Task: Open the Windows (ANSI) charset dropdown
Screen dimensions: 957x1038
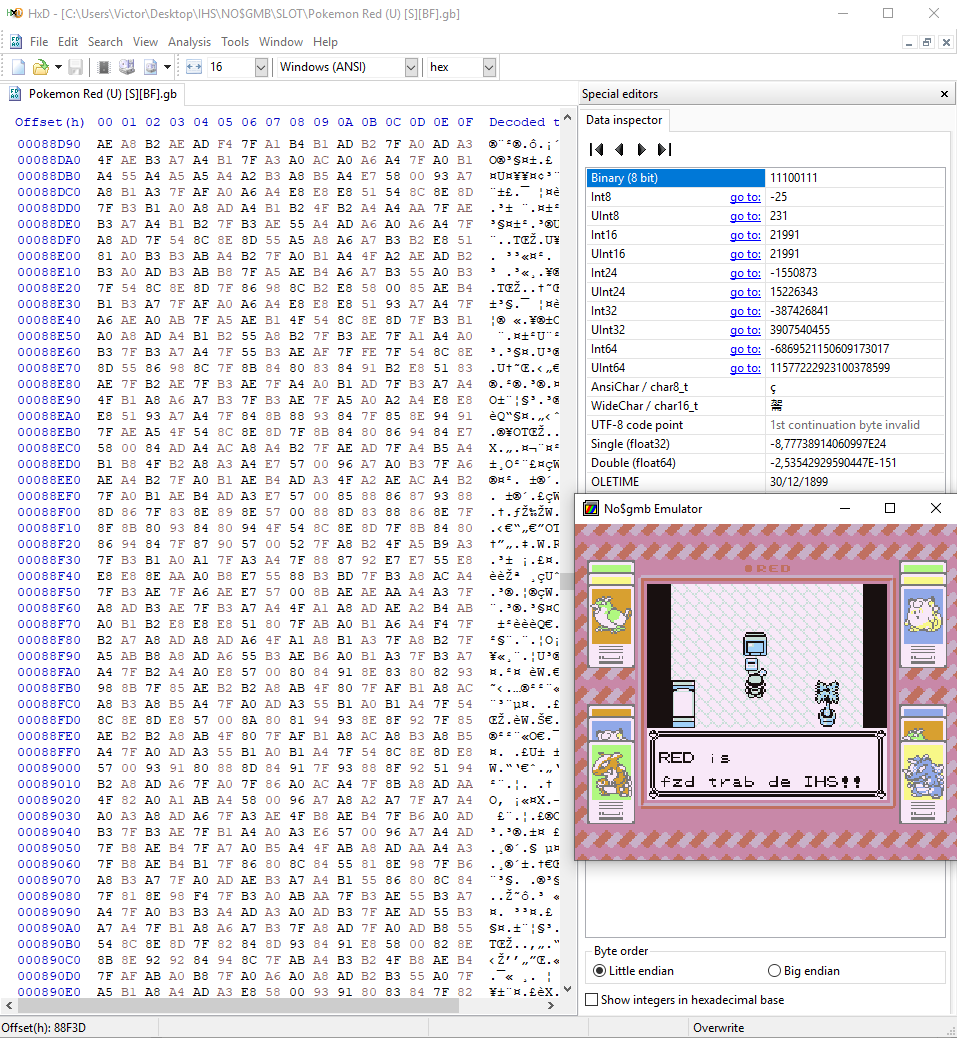Action: (411, 67)
